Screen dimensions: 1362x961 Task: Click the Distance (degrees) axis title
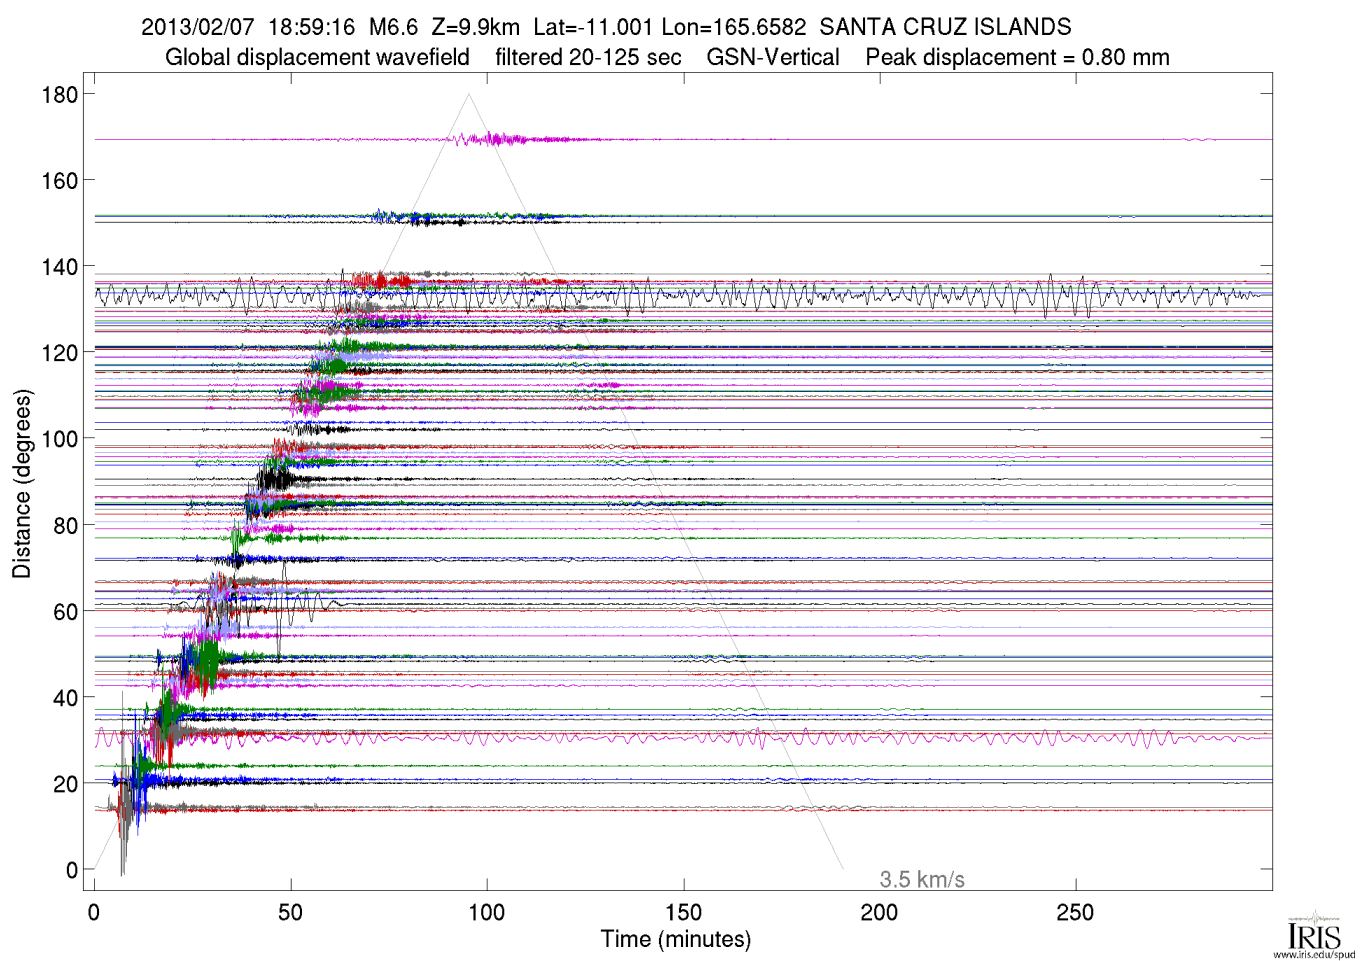[22, 483]
